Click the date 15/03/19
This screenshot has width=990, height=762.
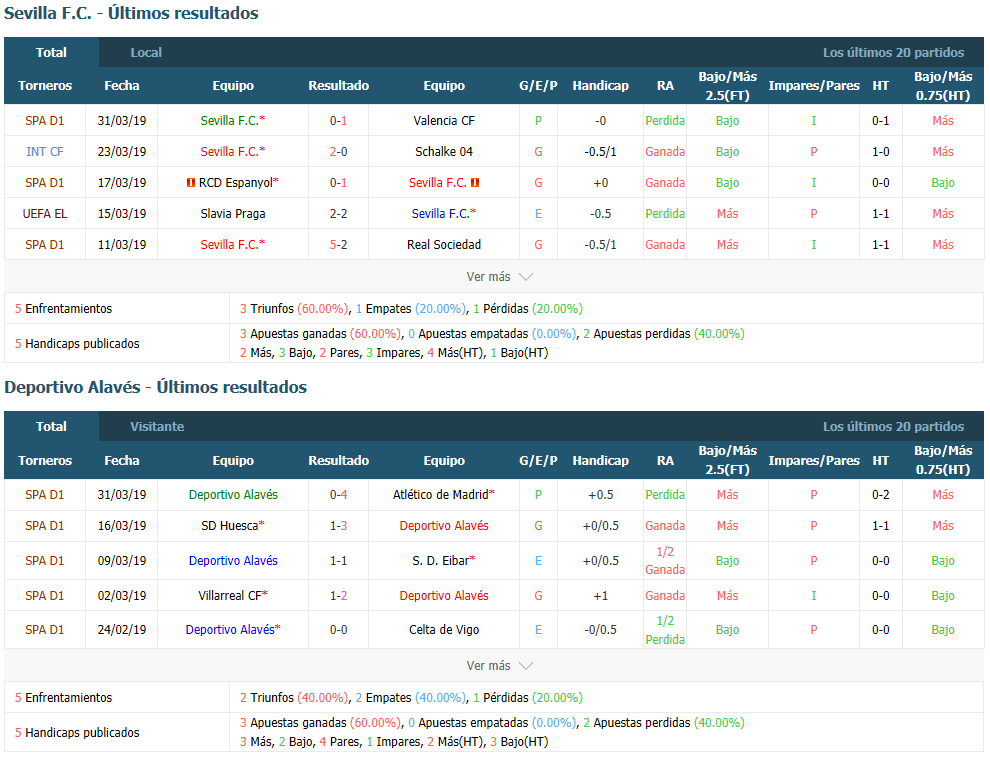[122, 213]
